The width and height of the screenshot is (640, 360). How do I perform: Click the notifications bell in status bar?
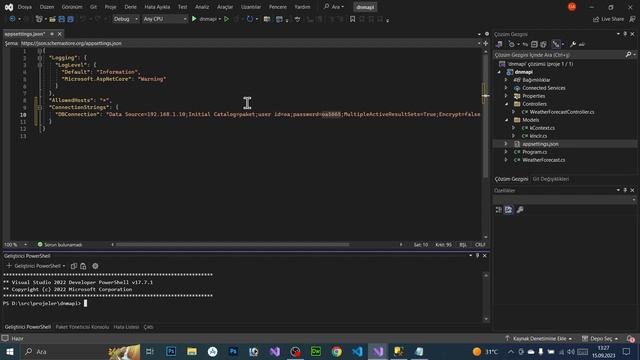click(x=631, y=338)
